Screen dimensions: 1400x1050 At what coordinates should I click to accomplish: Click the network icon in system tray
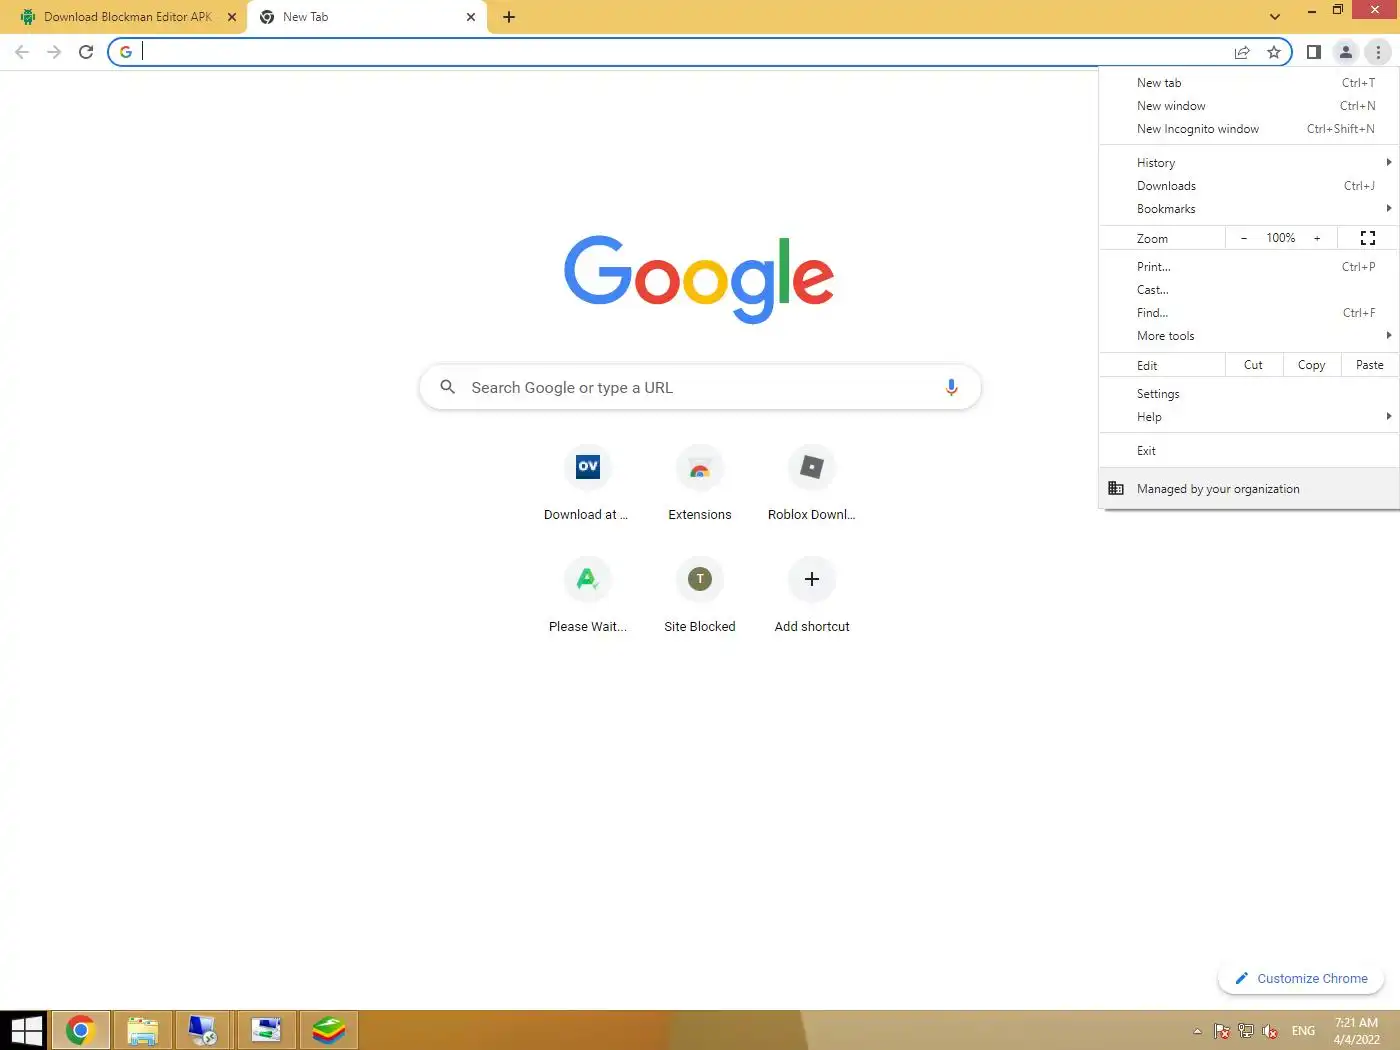1246,1031
